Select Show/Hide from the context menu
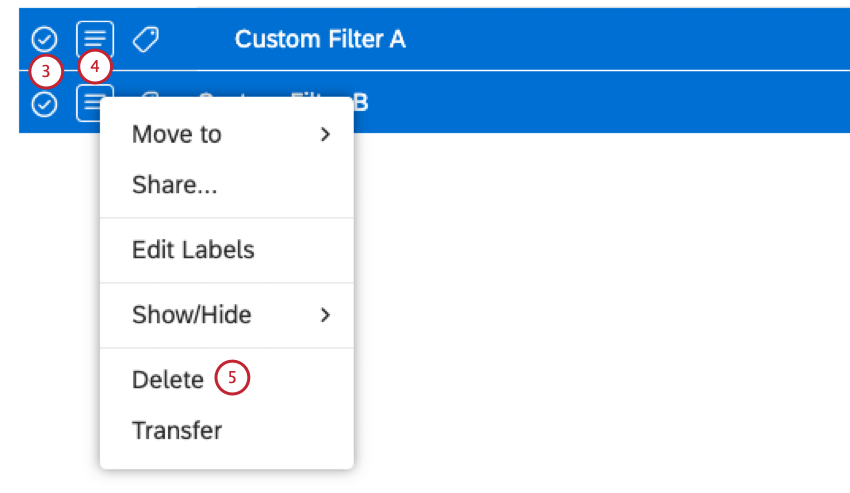Image resolution: width=850 pixels, height=493 pixels. (x=191, y=315)
